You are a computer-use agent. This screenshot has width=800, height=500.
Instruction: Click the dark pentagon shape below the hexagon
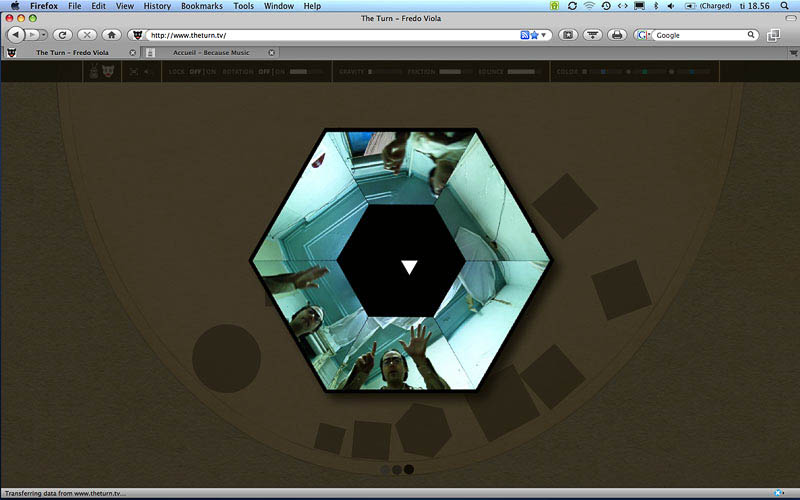[x=423, y=430]
